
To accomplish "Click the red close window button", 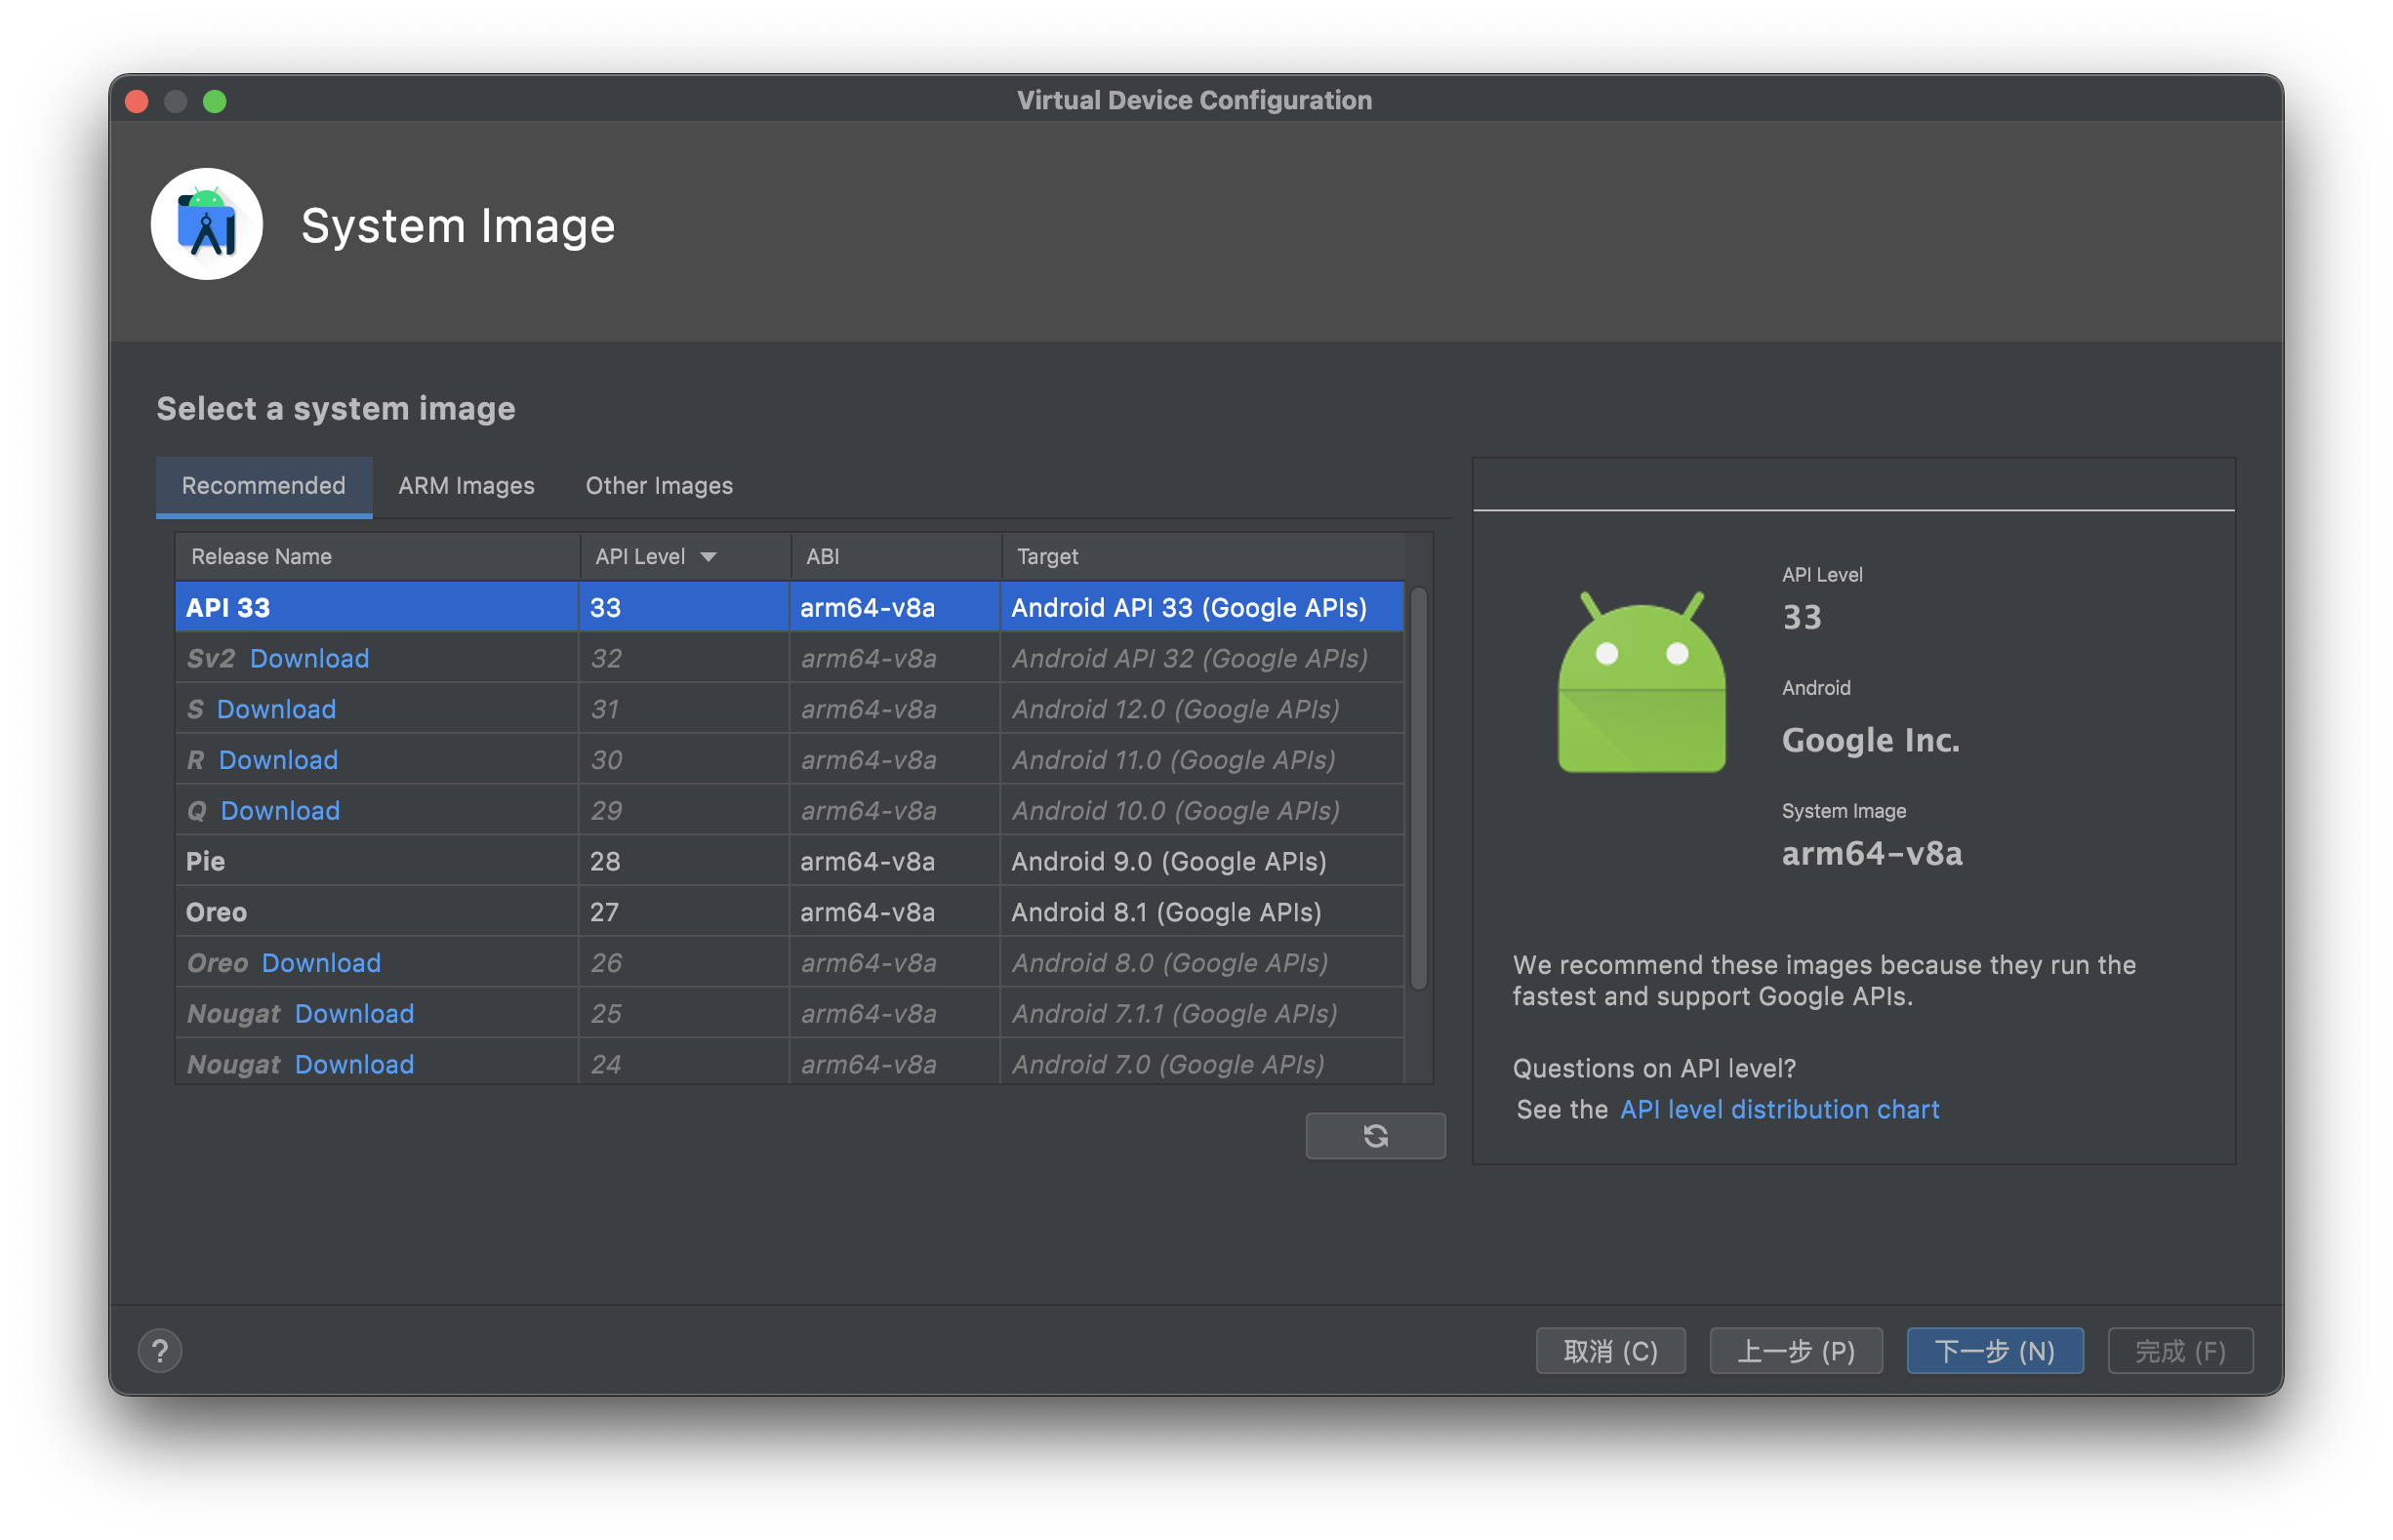I will [137, 101].
